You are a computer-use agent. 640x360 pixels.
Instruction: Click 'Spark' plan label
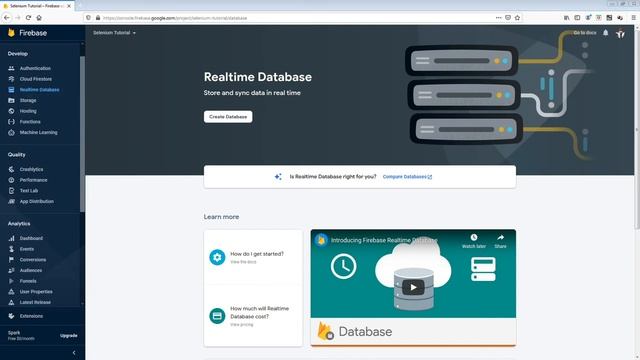pos(13,333)
